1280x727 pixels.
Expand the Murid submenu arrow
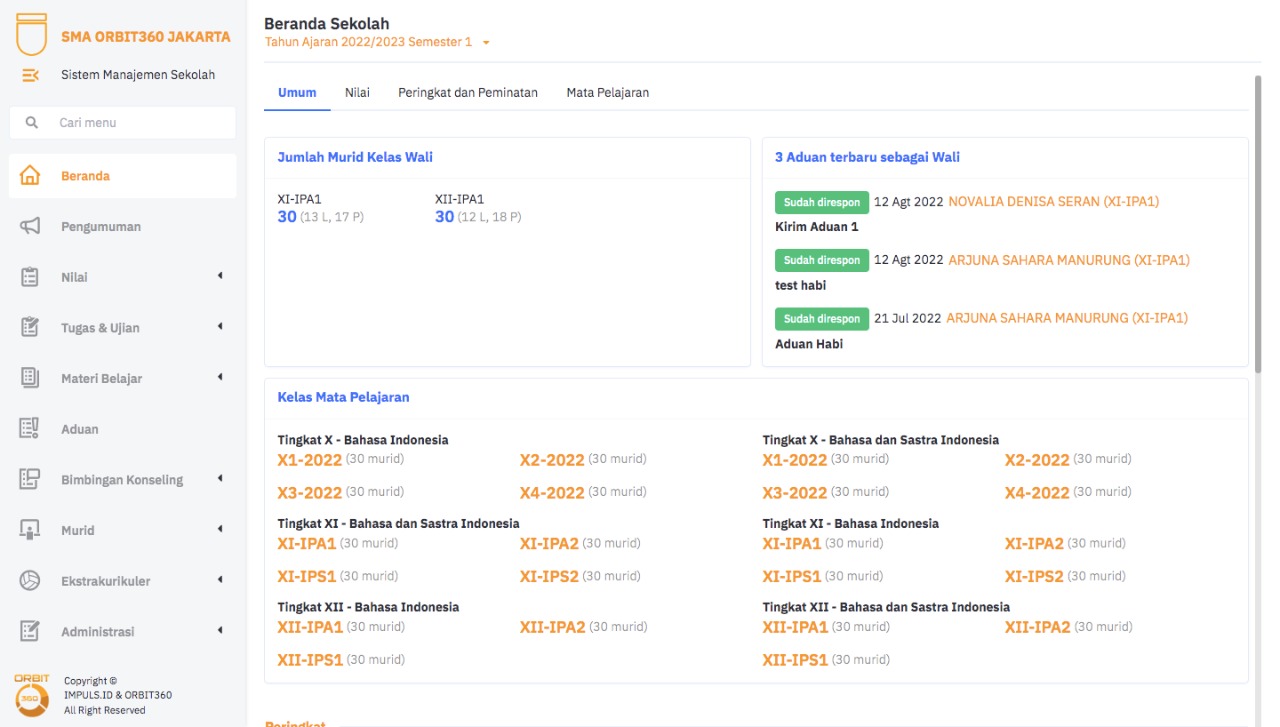(220, 529)
